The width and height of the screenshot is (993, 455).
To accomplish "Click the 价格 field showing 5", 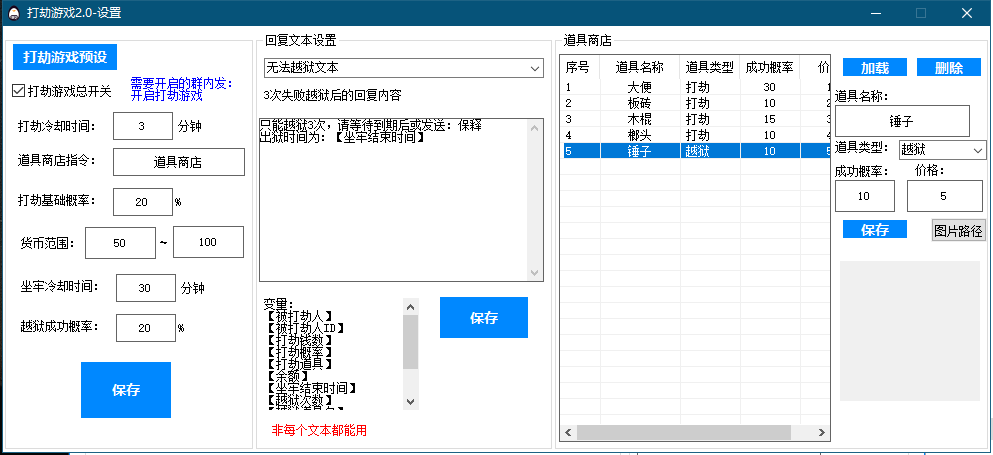I will pos(945,196).
